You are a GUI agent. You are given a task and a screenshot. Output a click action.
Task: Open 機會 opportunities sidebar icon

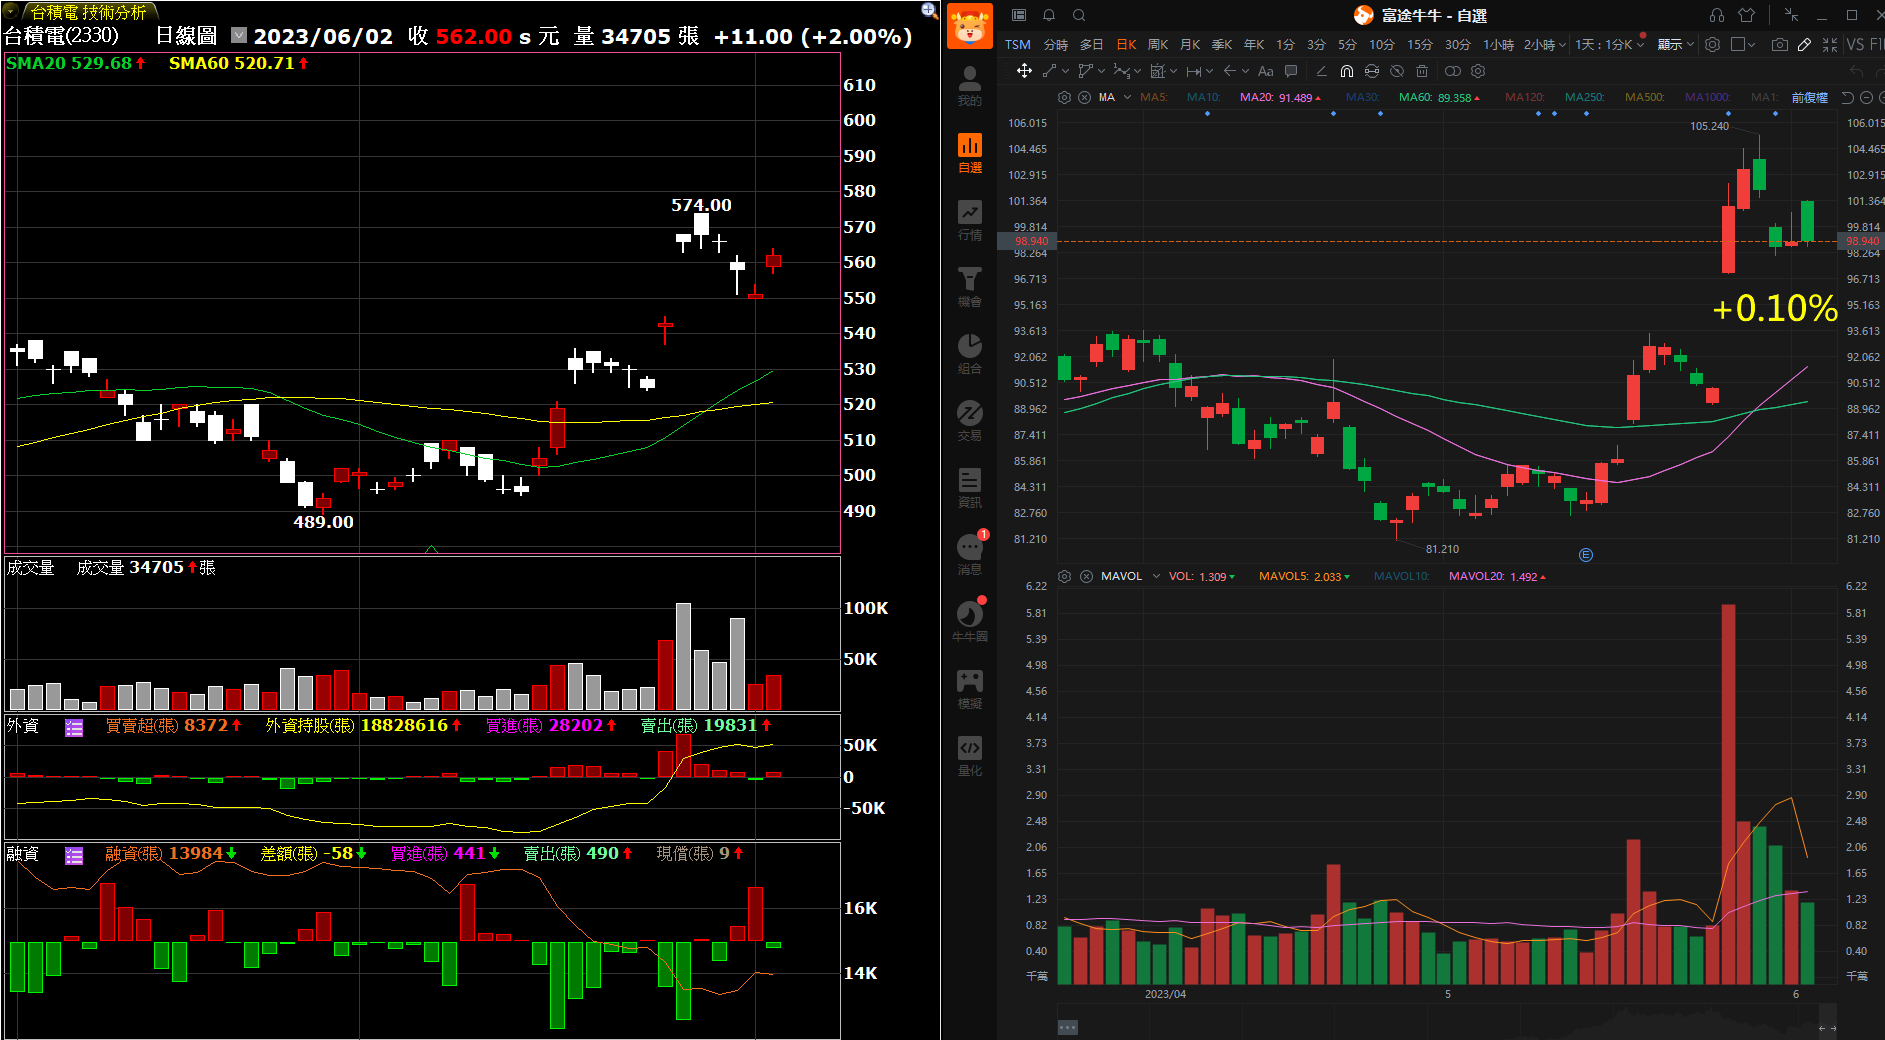pyautogui.click(x=969, y=287)
